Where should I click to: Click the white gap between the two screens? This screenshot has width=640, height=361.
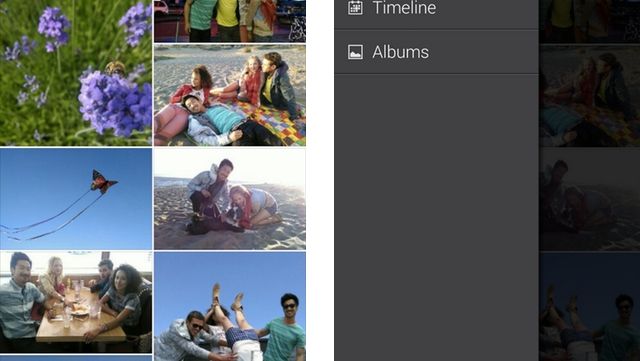coord(320,180)
